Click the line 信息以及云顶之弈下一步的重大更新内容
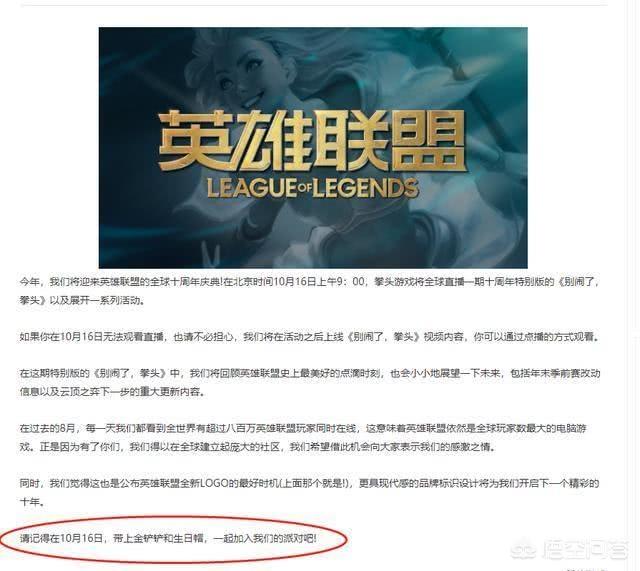This screenshot has width=640, height=571. coord(112,392)
